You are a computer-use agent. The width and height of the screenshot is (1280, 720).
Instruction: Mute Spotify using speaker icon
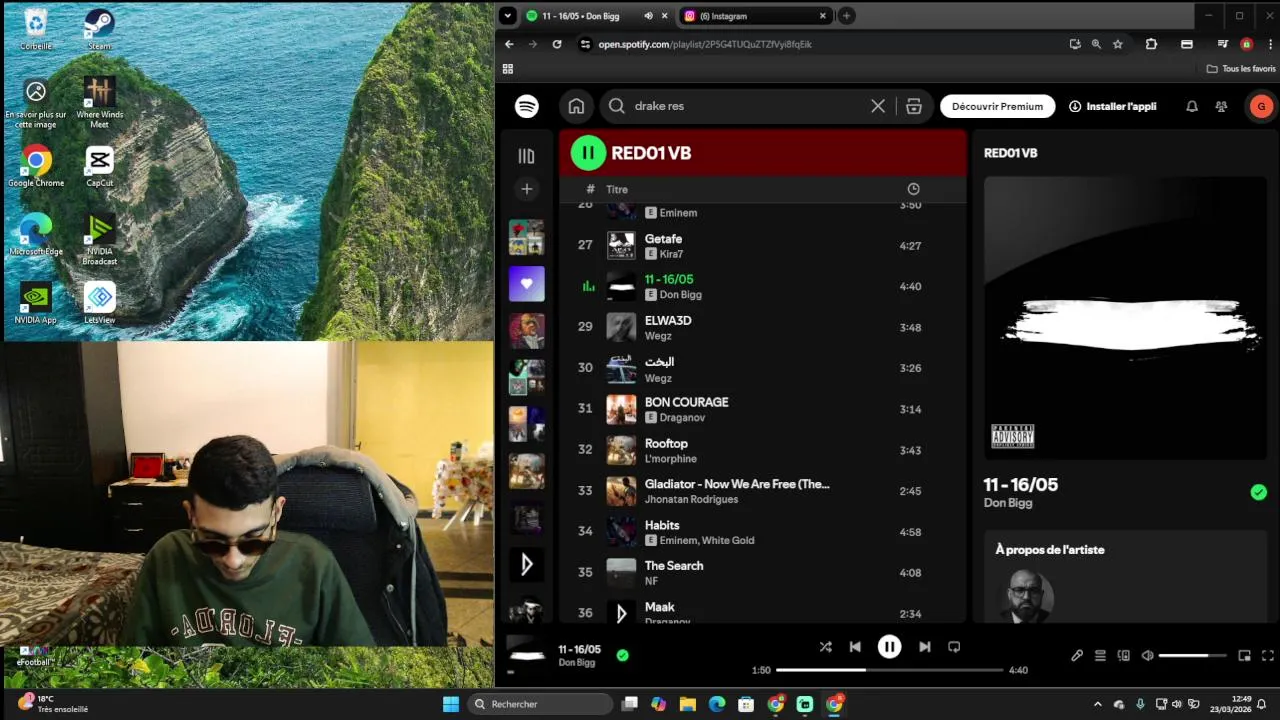pyautogui.click(x=1148, y=656)
